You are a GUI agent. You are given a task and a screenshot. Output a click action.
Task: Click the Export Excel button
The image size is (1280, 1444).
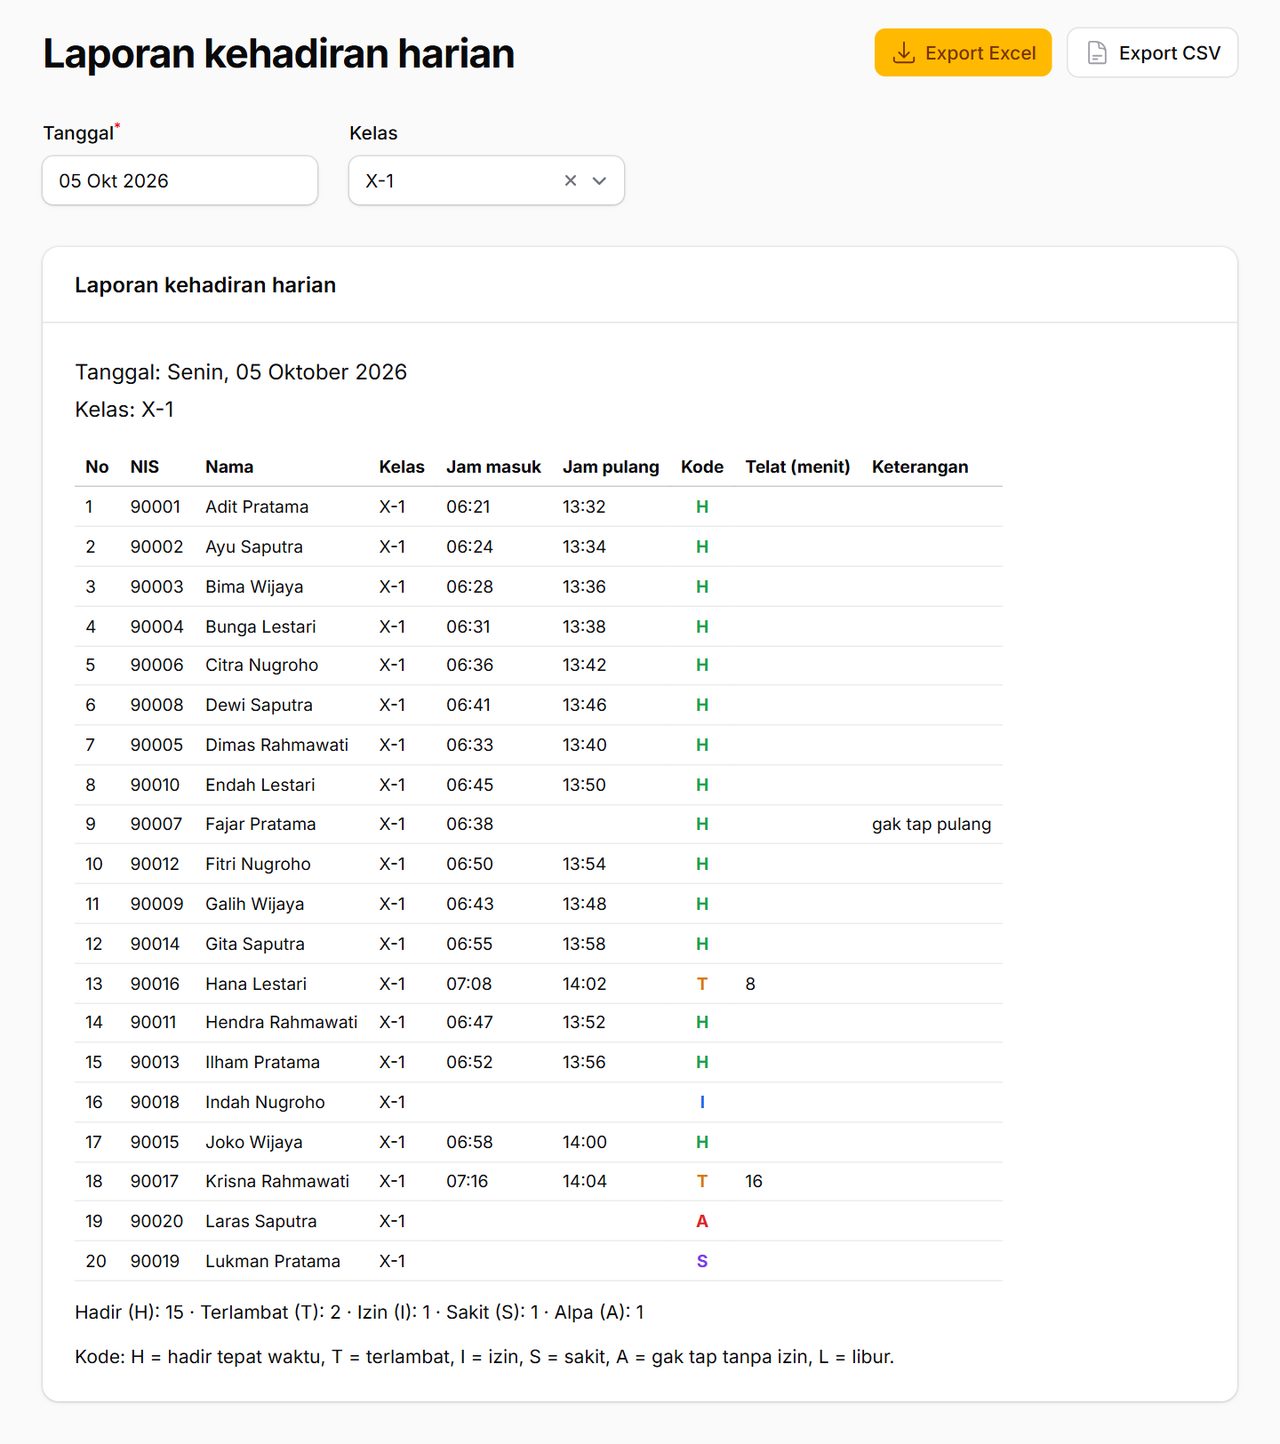[x=963, y=53]
